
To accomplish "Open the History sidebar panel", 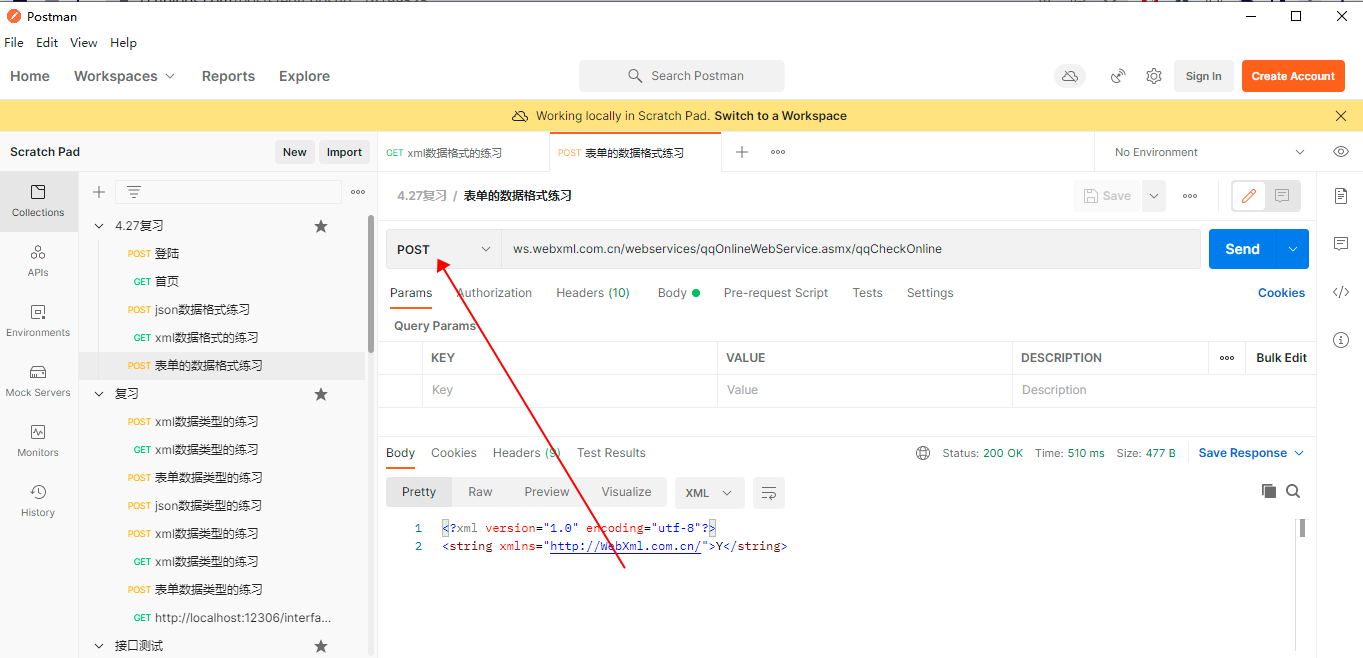I will [38, 501].
